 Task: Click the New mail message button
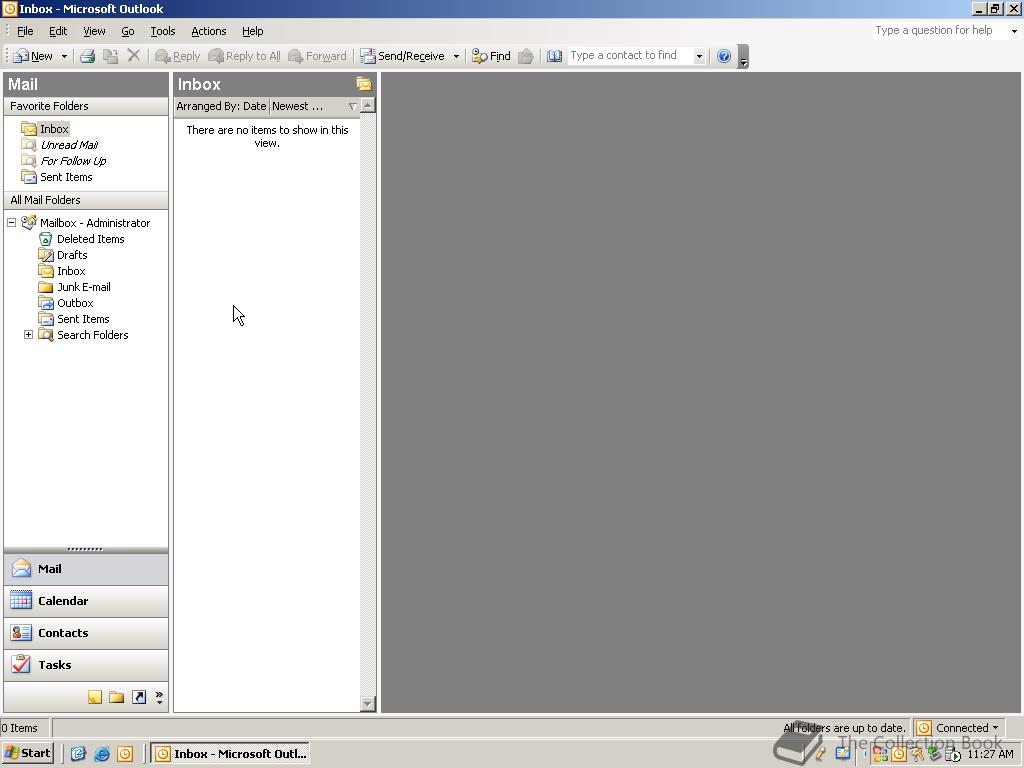(x=33, y=56)
